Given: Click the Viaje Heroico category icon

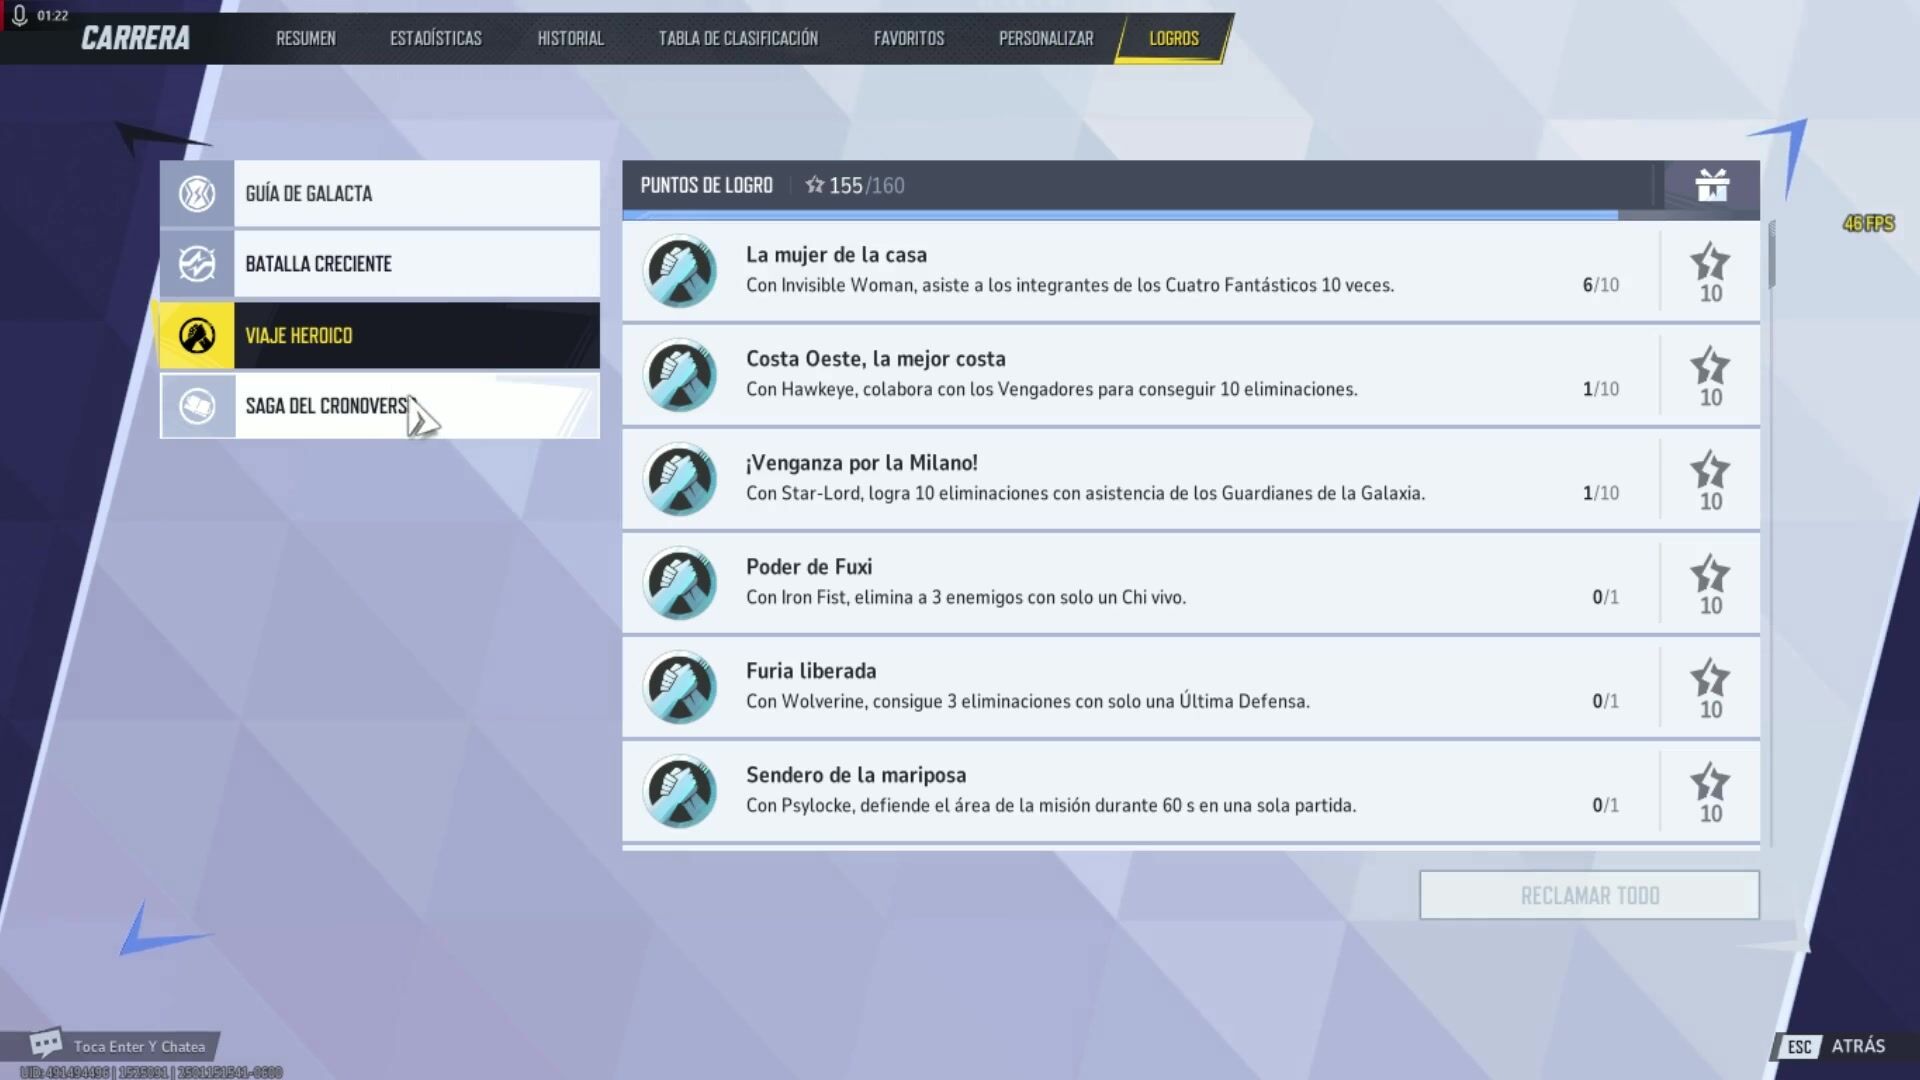Looking at the screenshot, I should pyautogui.click(x=197, y=336).
